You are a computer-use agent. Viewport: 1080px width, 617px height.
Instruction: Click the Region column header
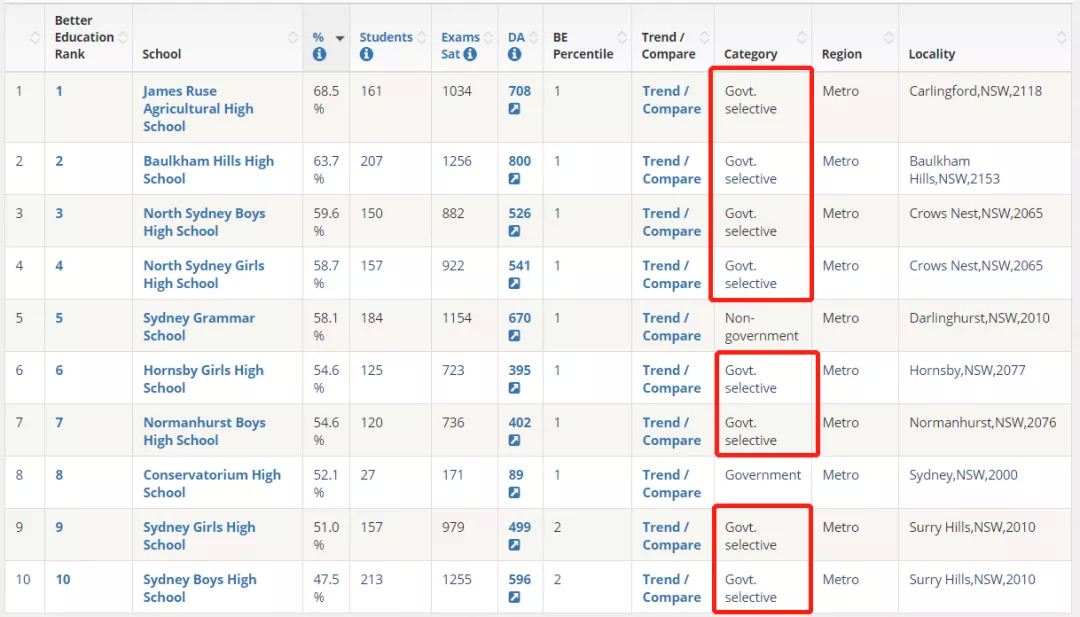pos(841,54)
